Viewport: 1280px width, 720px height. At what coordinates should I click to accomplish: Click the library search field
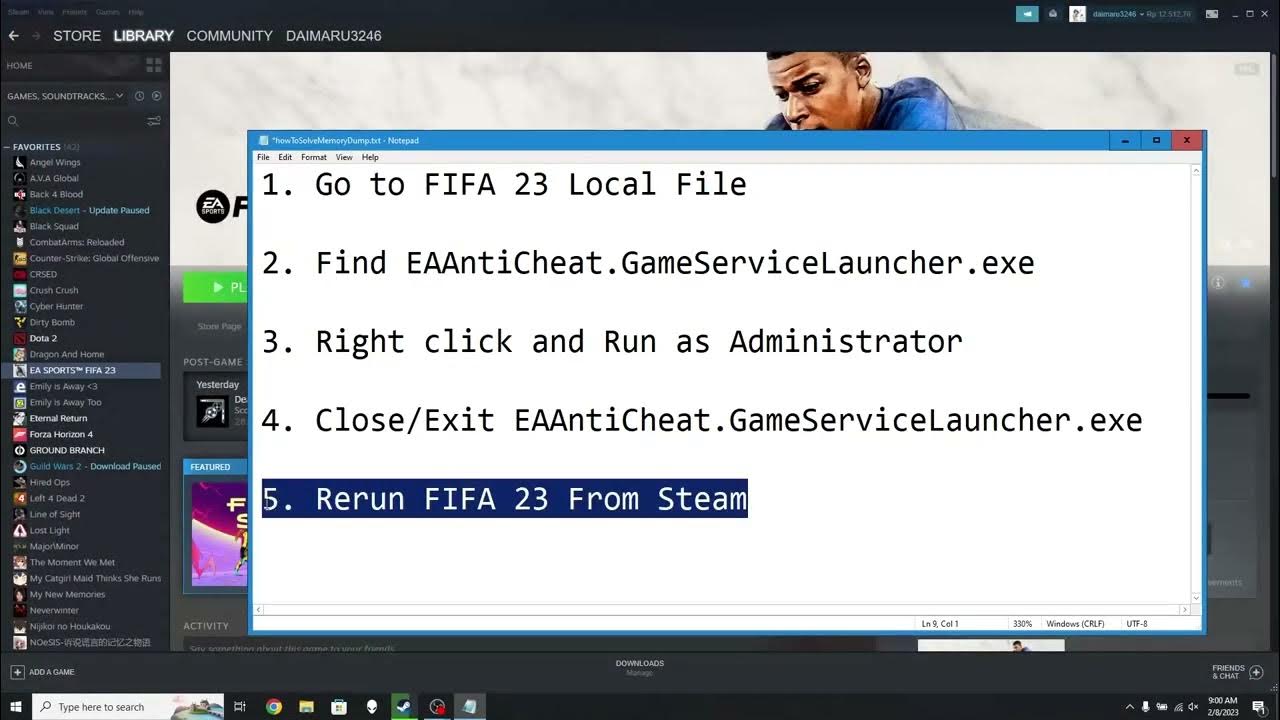click(75, 121)
